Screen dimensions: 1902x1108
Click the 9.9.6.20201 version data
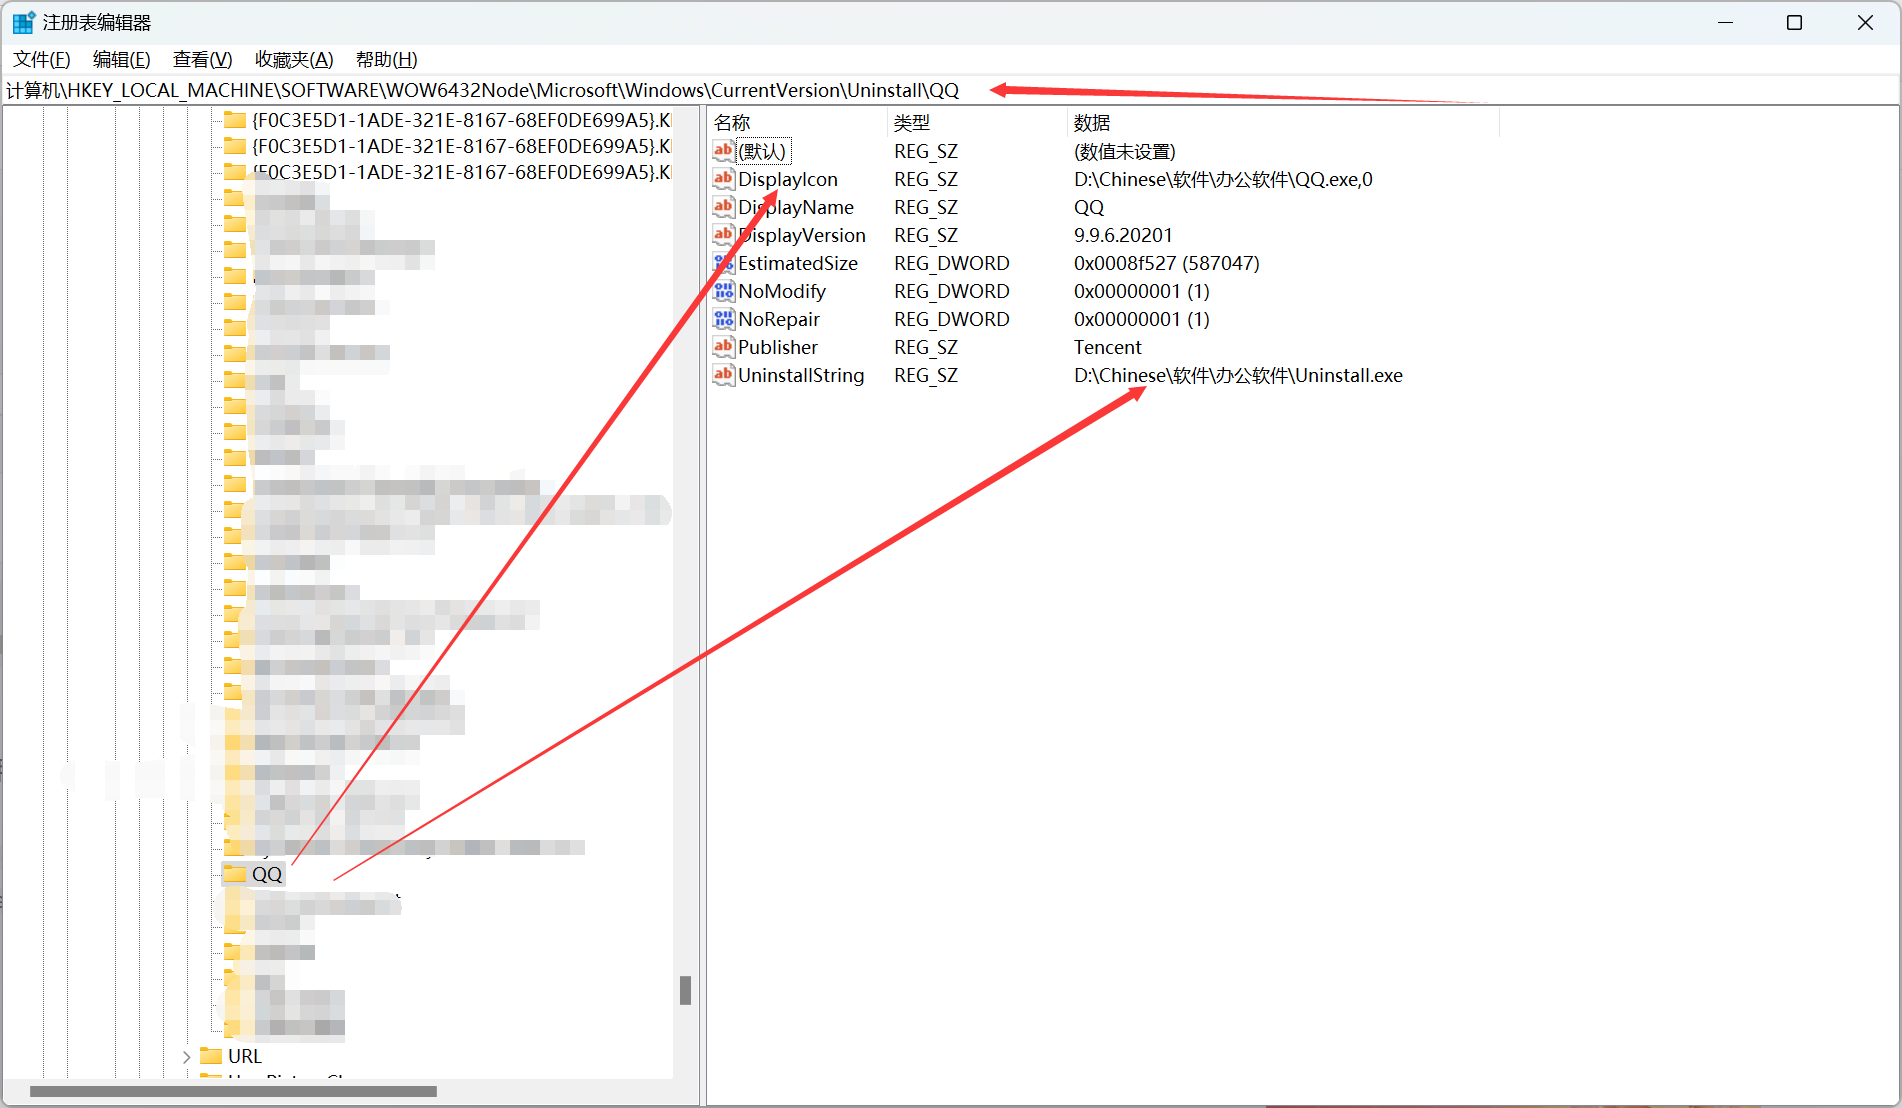[1123, 235]
